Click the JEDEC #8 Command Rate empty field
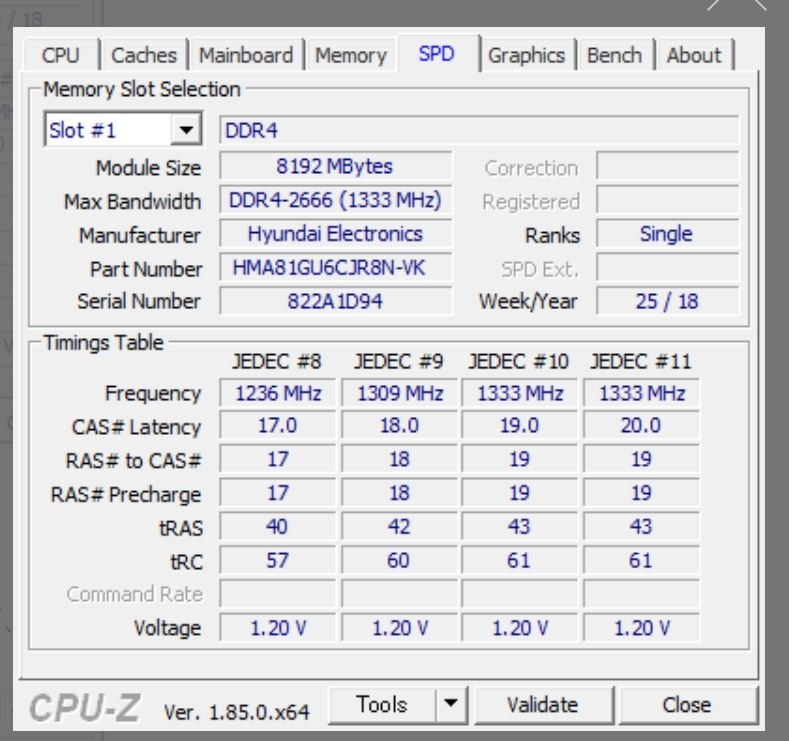The width and height of the screenshot is (789, 741). pyautogui.click(x=278, y=594)
